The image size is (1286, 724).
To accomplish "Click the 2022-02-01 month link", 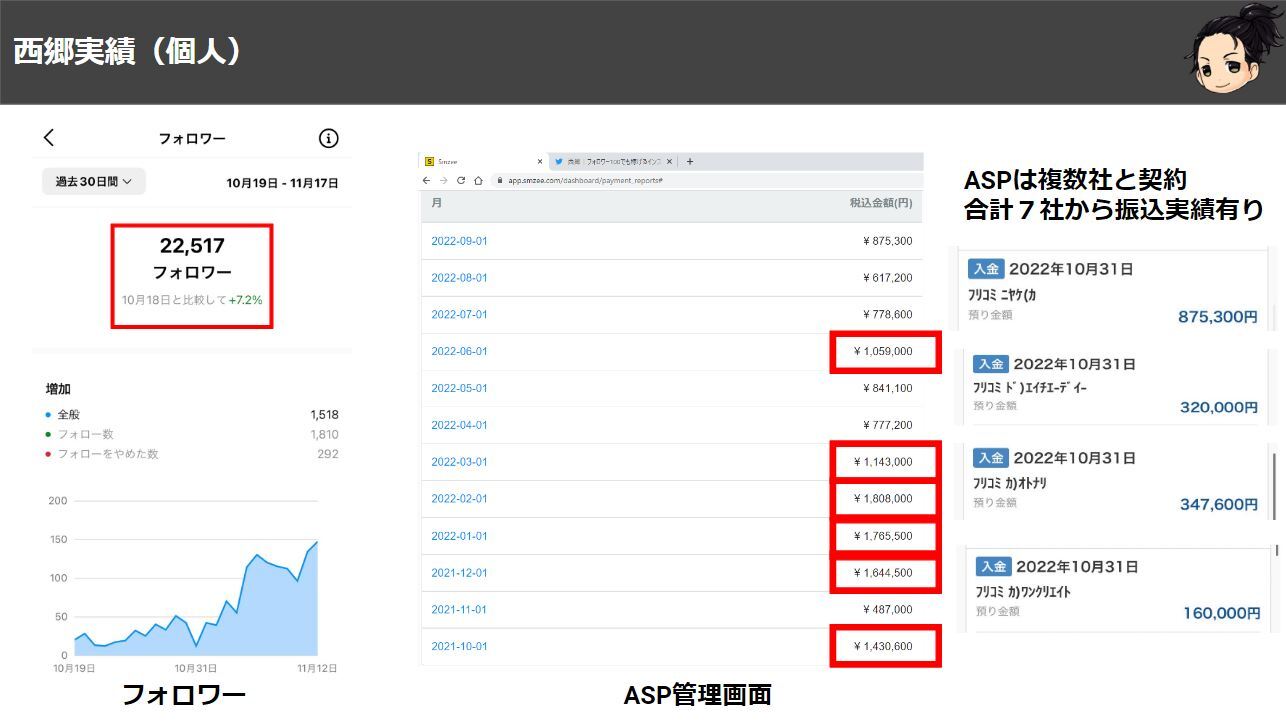I will tap(459, 498).
